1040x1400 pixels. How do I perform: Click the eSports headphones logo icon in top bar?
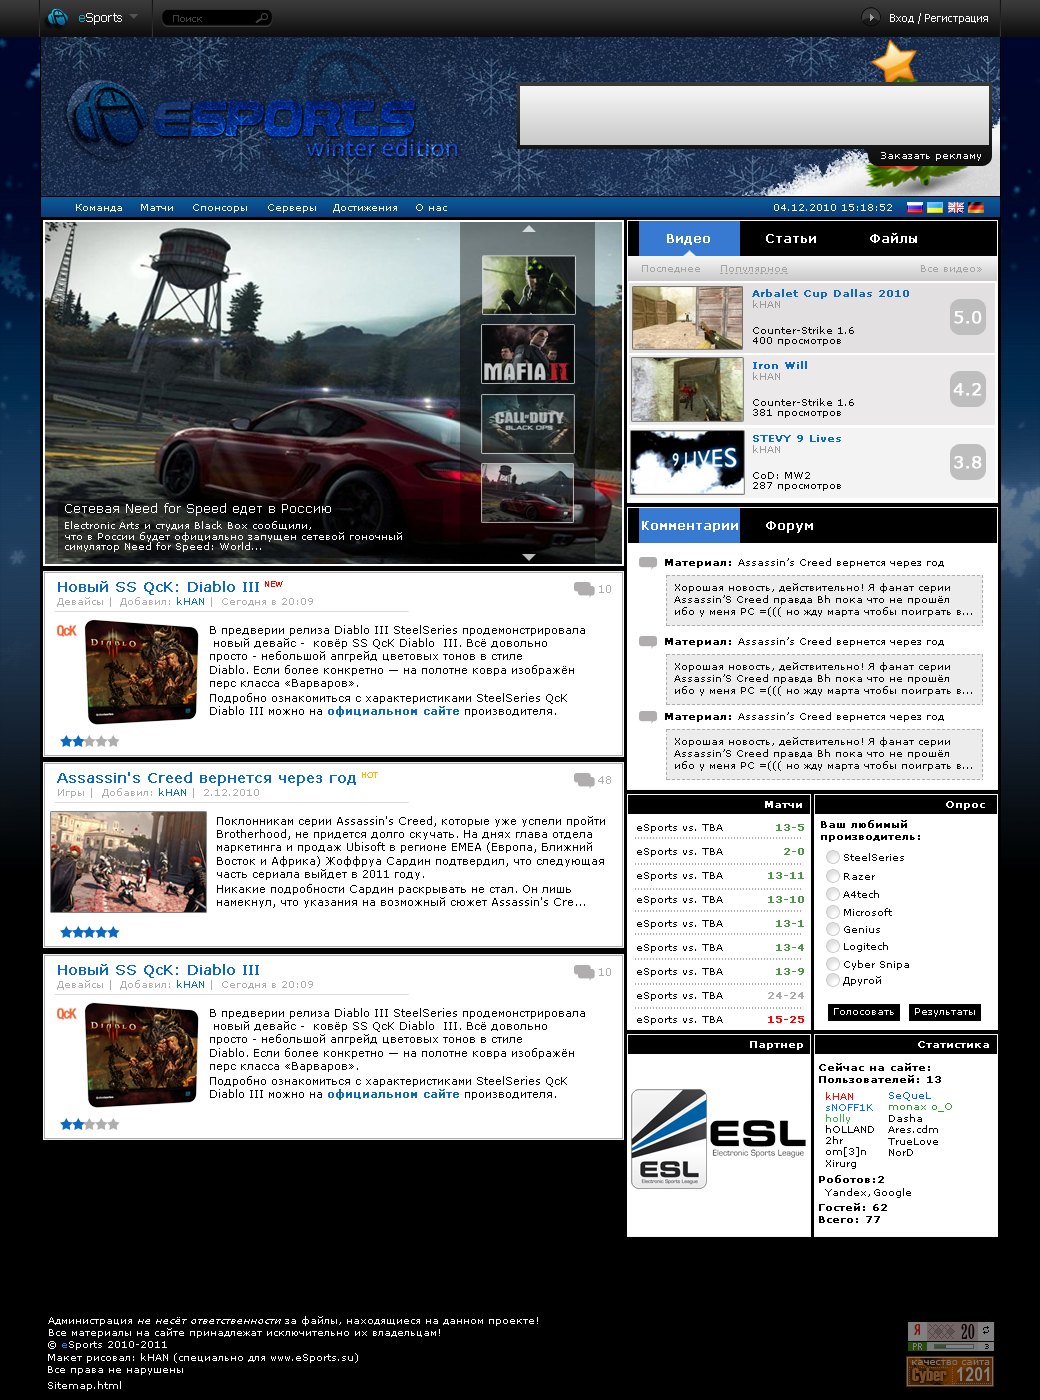58,17
